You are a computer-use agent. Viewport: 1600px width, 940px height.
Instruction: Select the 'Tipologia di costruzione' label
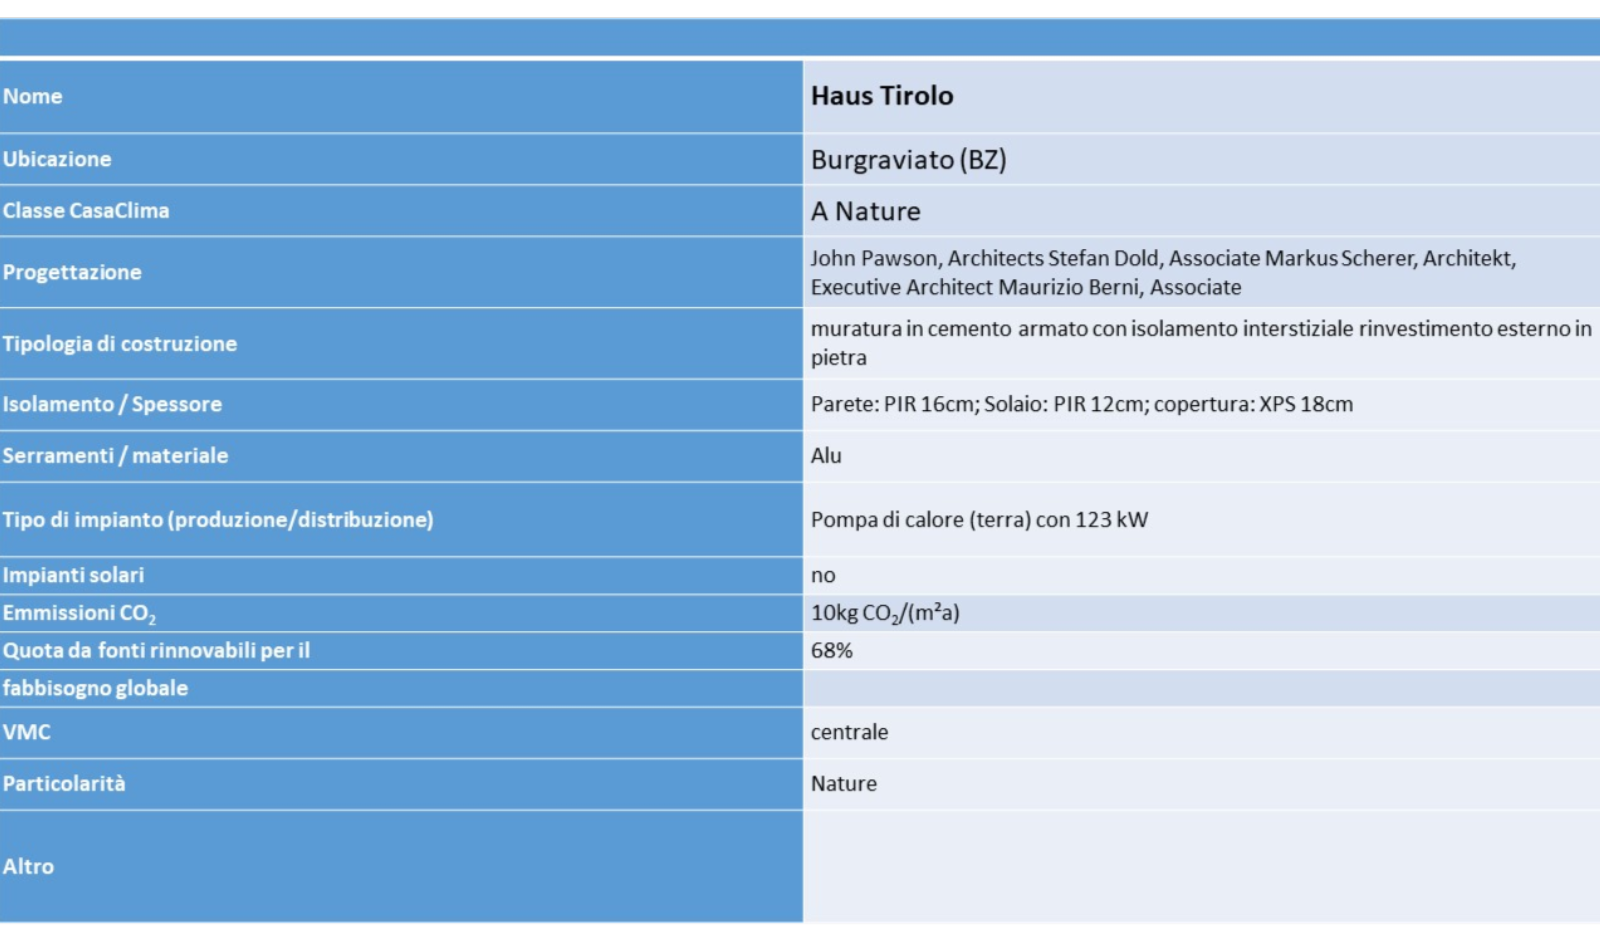coord(120,344)
